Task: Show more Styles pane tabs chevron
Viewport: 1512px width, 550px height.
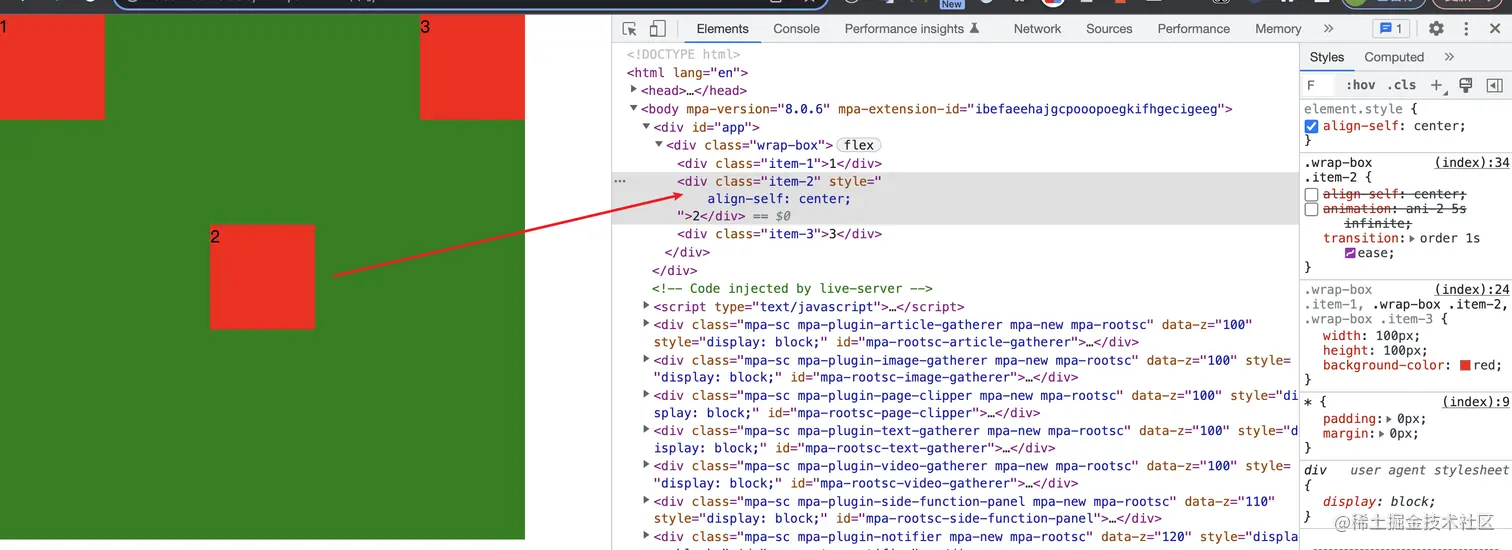Action: [1449, 57]
